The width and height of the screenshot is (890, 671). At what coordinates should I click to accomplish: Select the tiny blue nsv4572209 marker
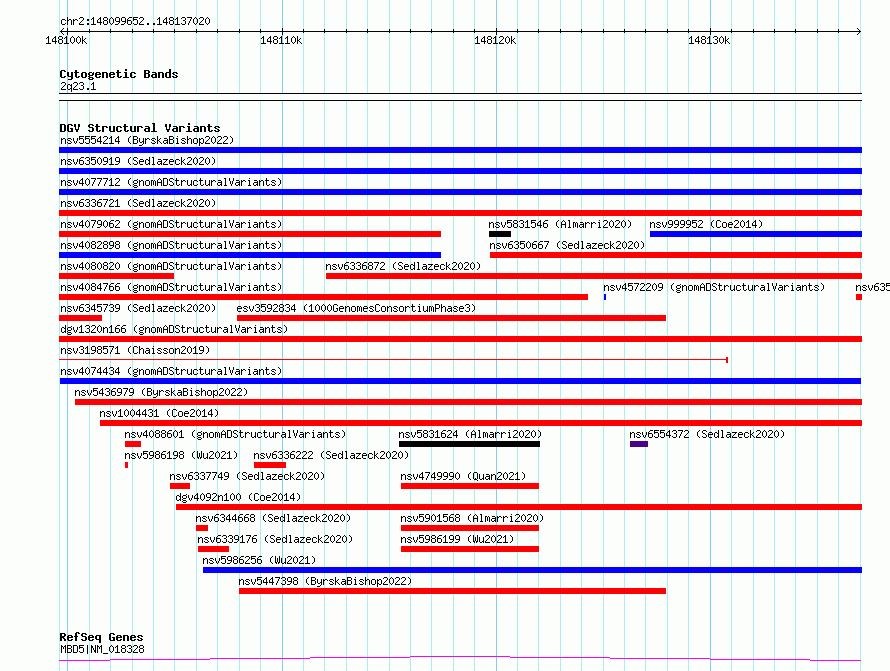[x=605, y=297]
